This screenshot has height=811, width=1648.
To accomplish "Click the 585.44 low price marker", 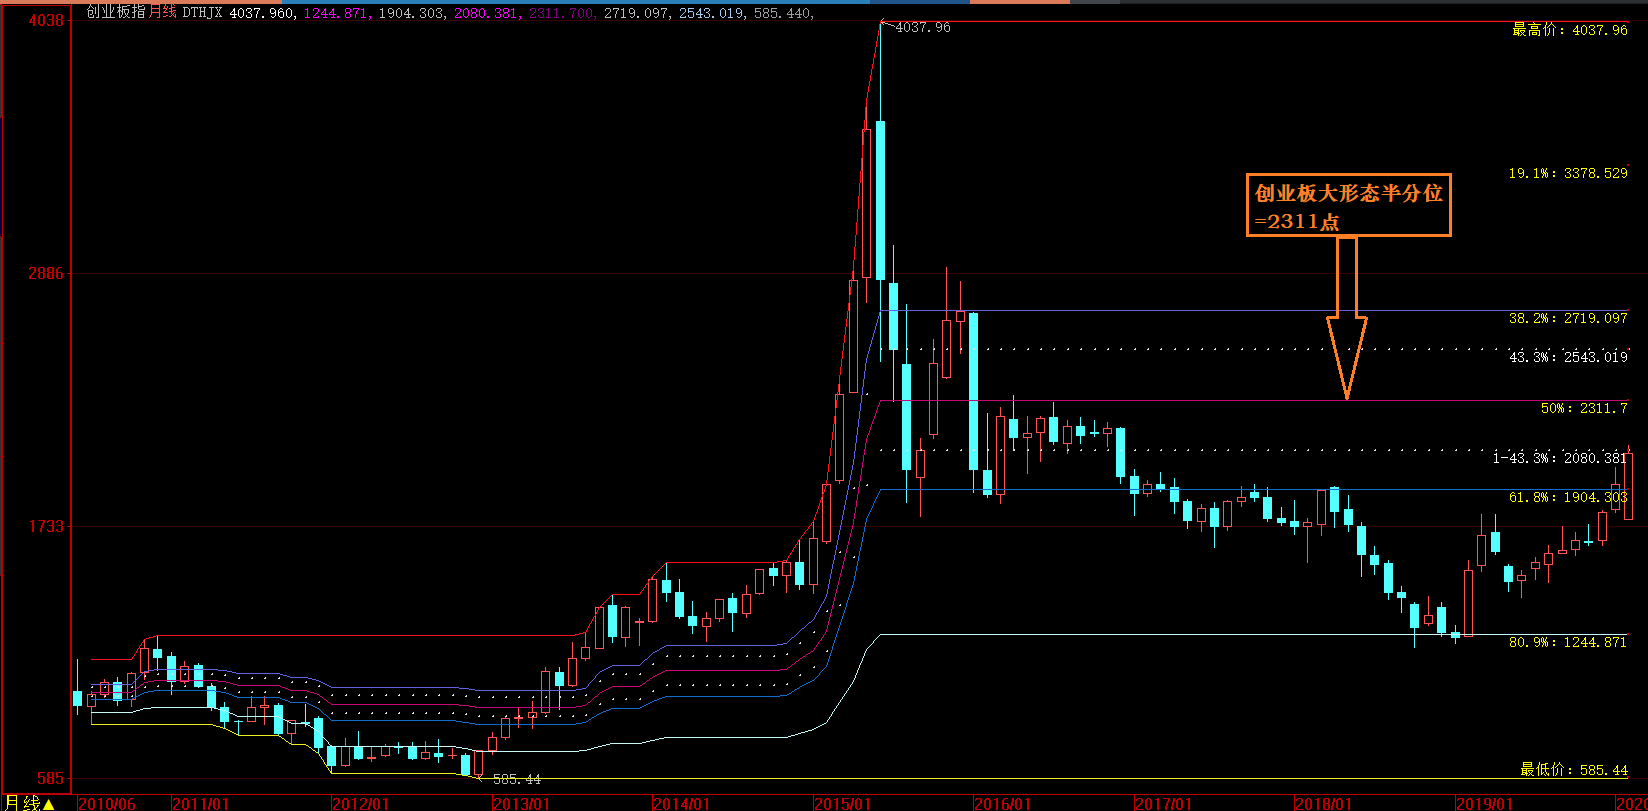I will point(516,779).
